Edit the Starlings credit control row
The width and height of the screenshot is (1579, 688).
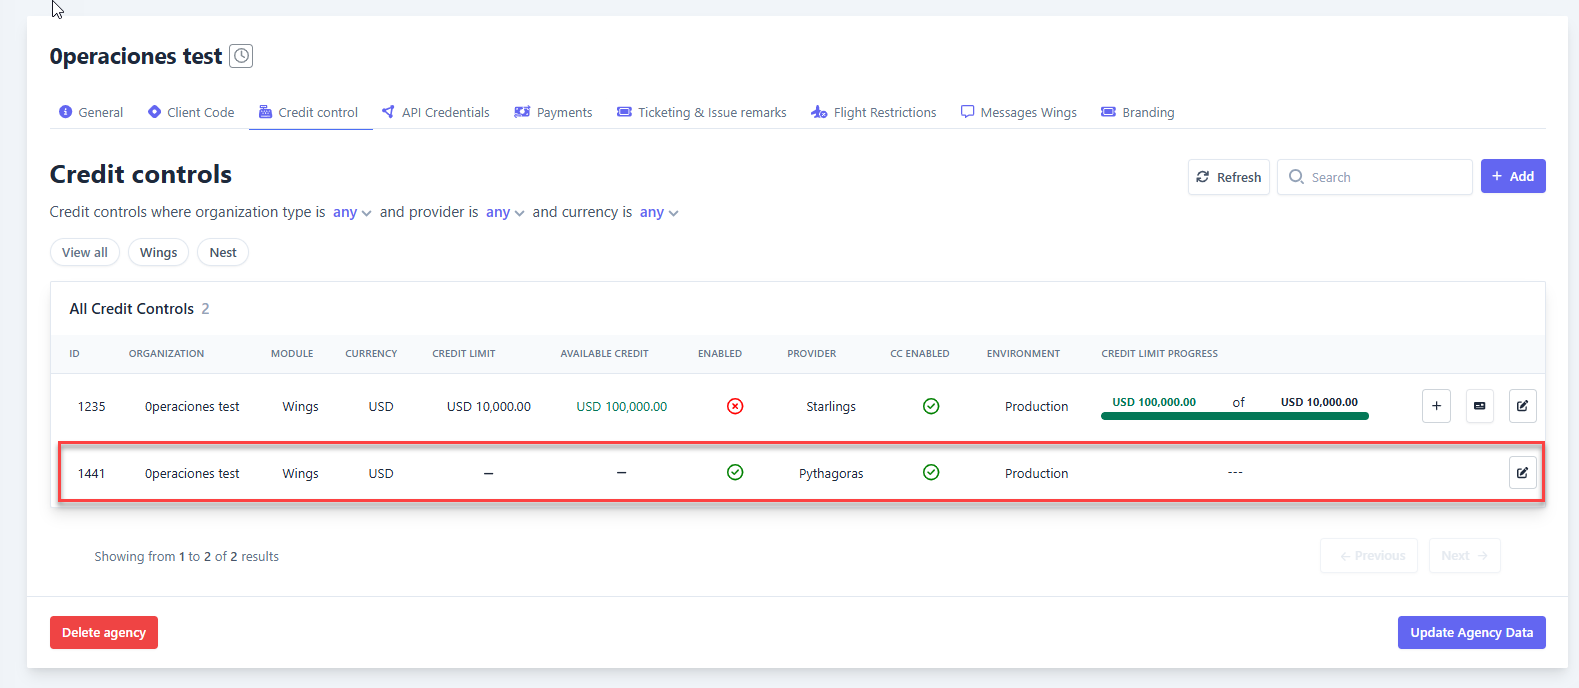(1522, 406)
